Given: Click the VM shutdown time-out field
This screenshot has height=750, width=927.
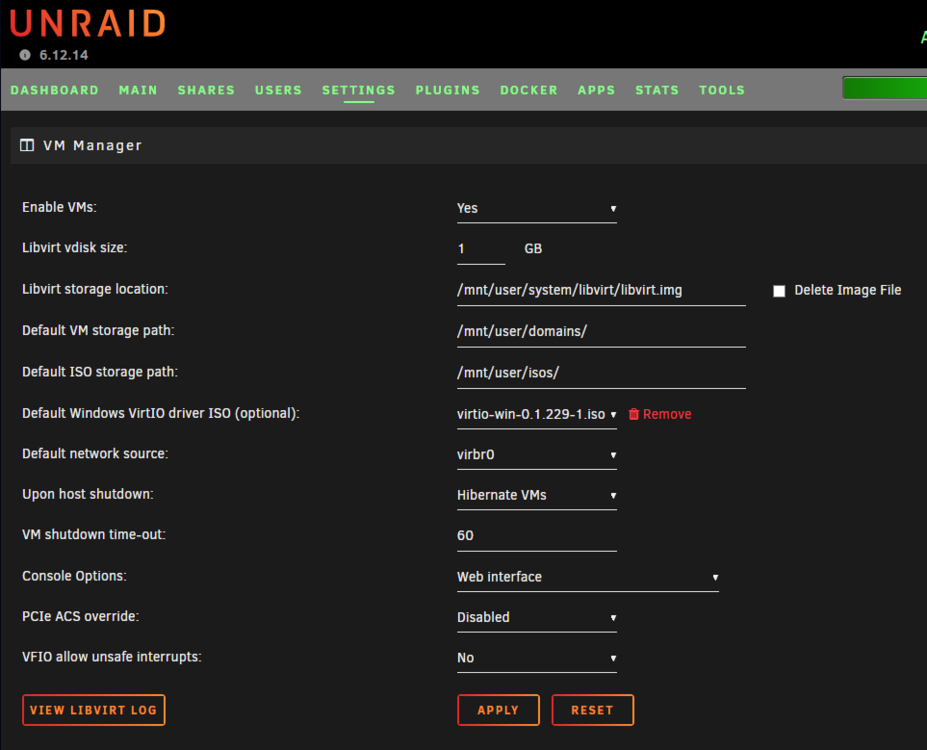Looking at the screenshot, I should point(537,536).
